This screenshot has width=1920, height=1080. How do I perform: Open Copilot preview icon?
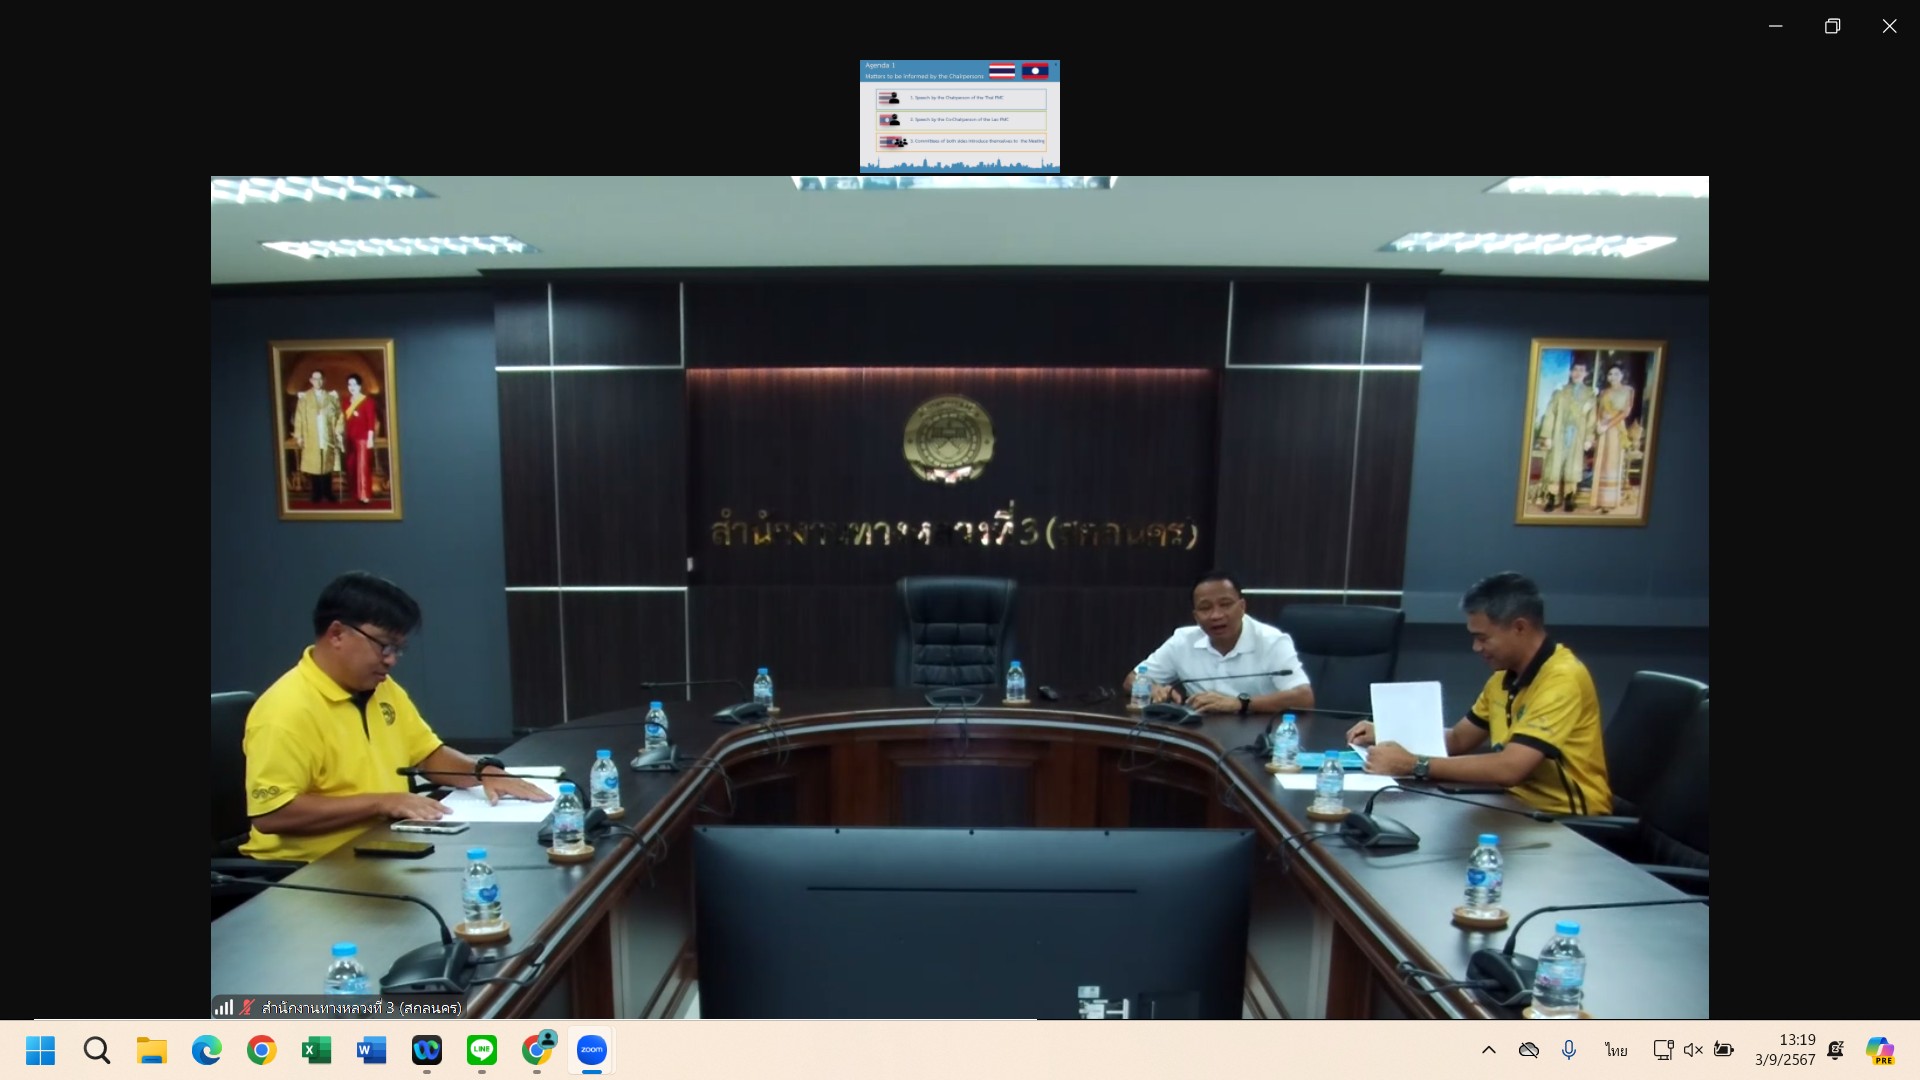tap(1880, 1050)
